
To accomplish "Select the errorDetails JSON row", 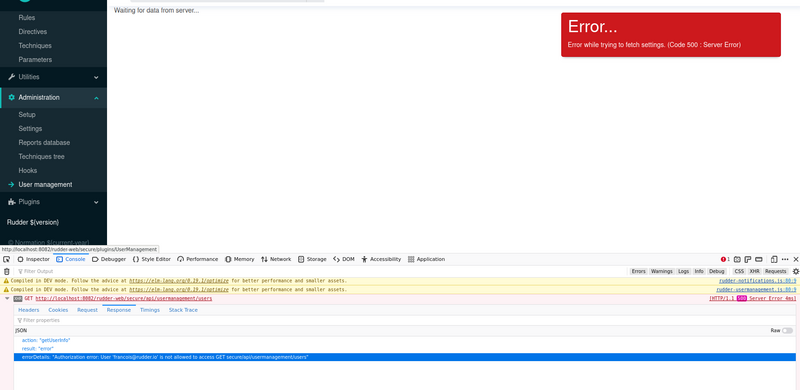I will [405, 357].
